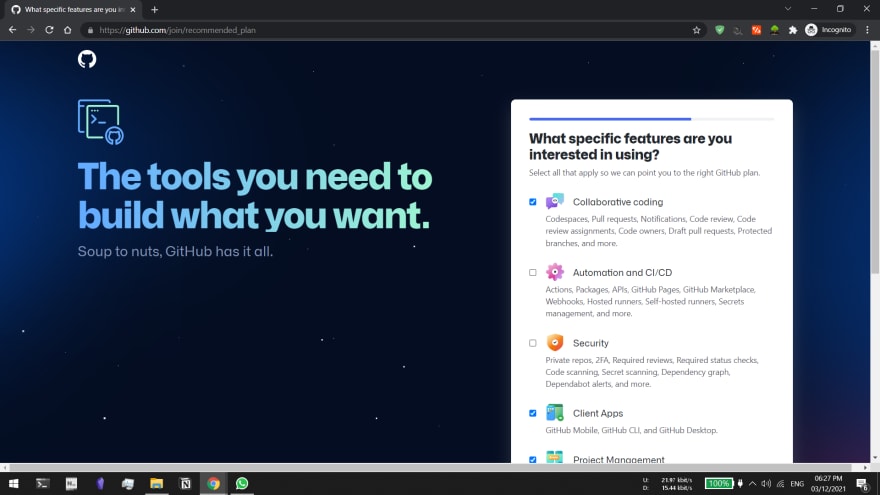Image resolution: width=880 pixels, height=495 pixels.
Task: Open the clock and date flyout
Action: click(828, 483)
